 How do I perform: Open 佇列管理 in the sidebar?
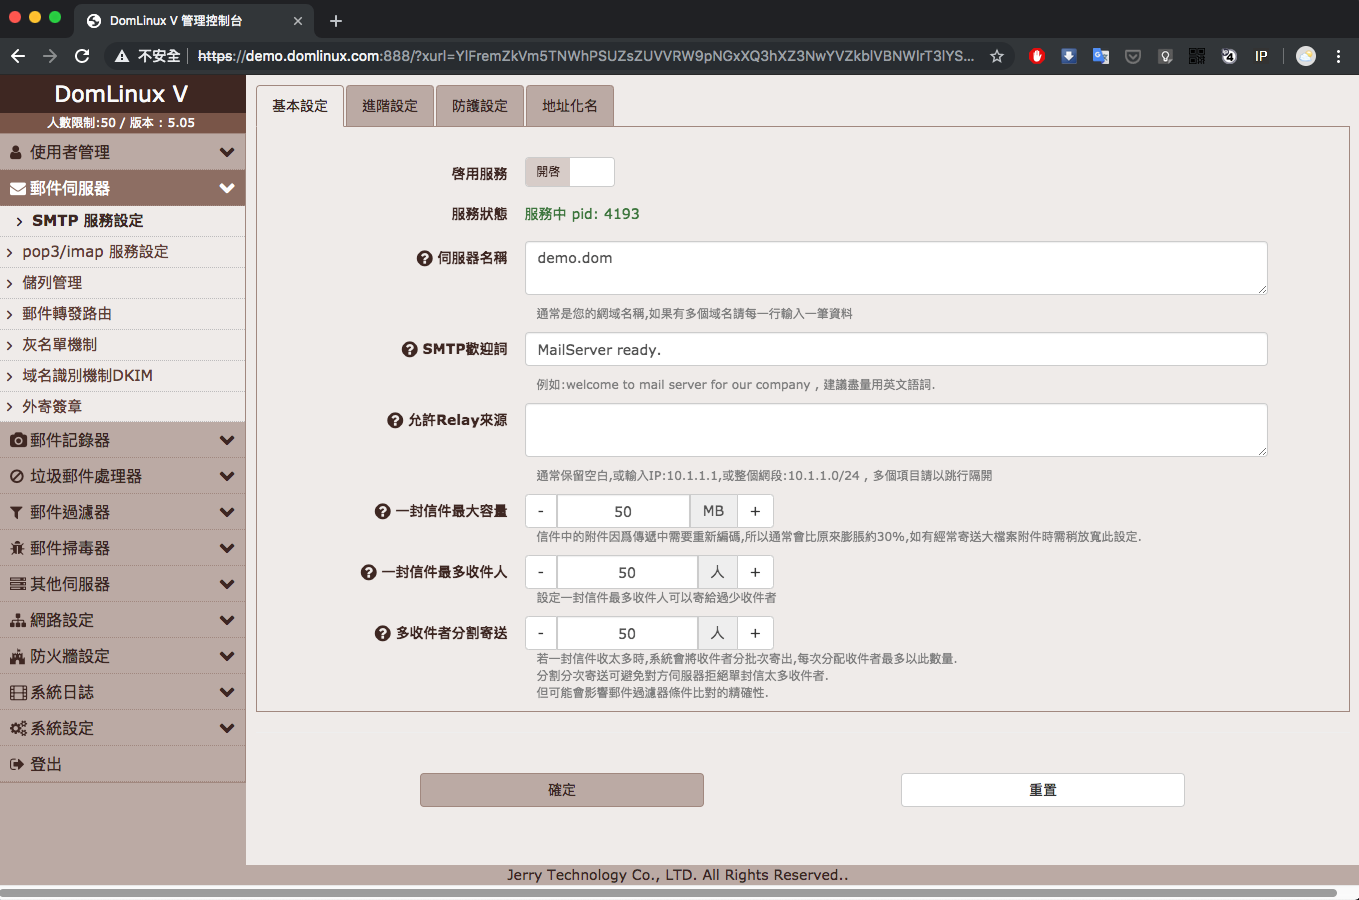(x=122, y=283)
